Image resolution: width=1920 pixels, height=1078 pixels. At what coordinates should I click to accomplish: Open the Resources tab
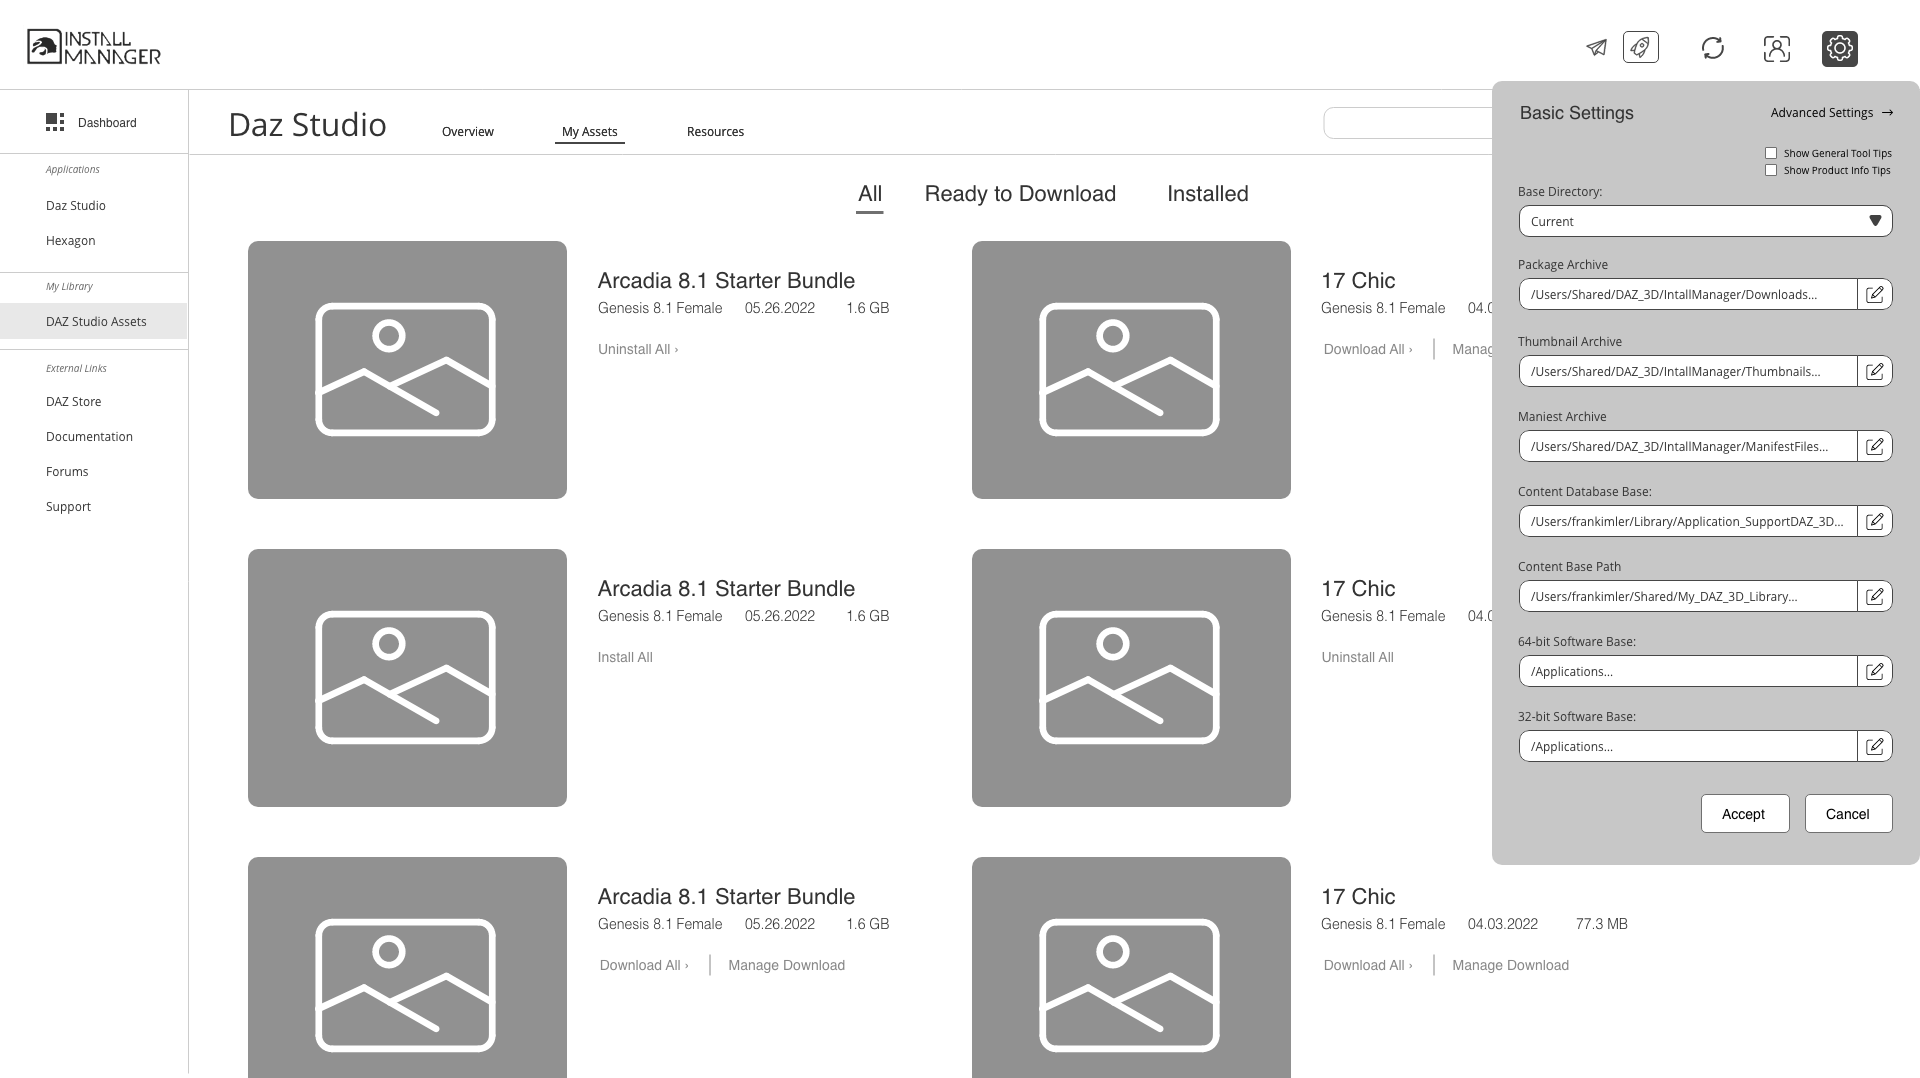point(715,131)
